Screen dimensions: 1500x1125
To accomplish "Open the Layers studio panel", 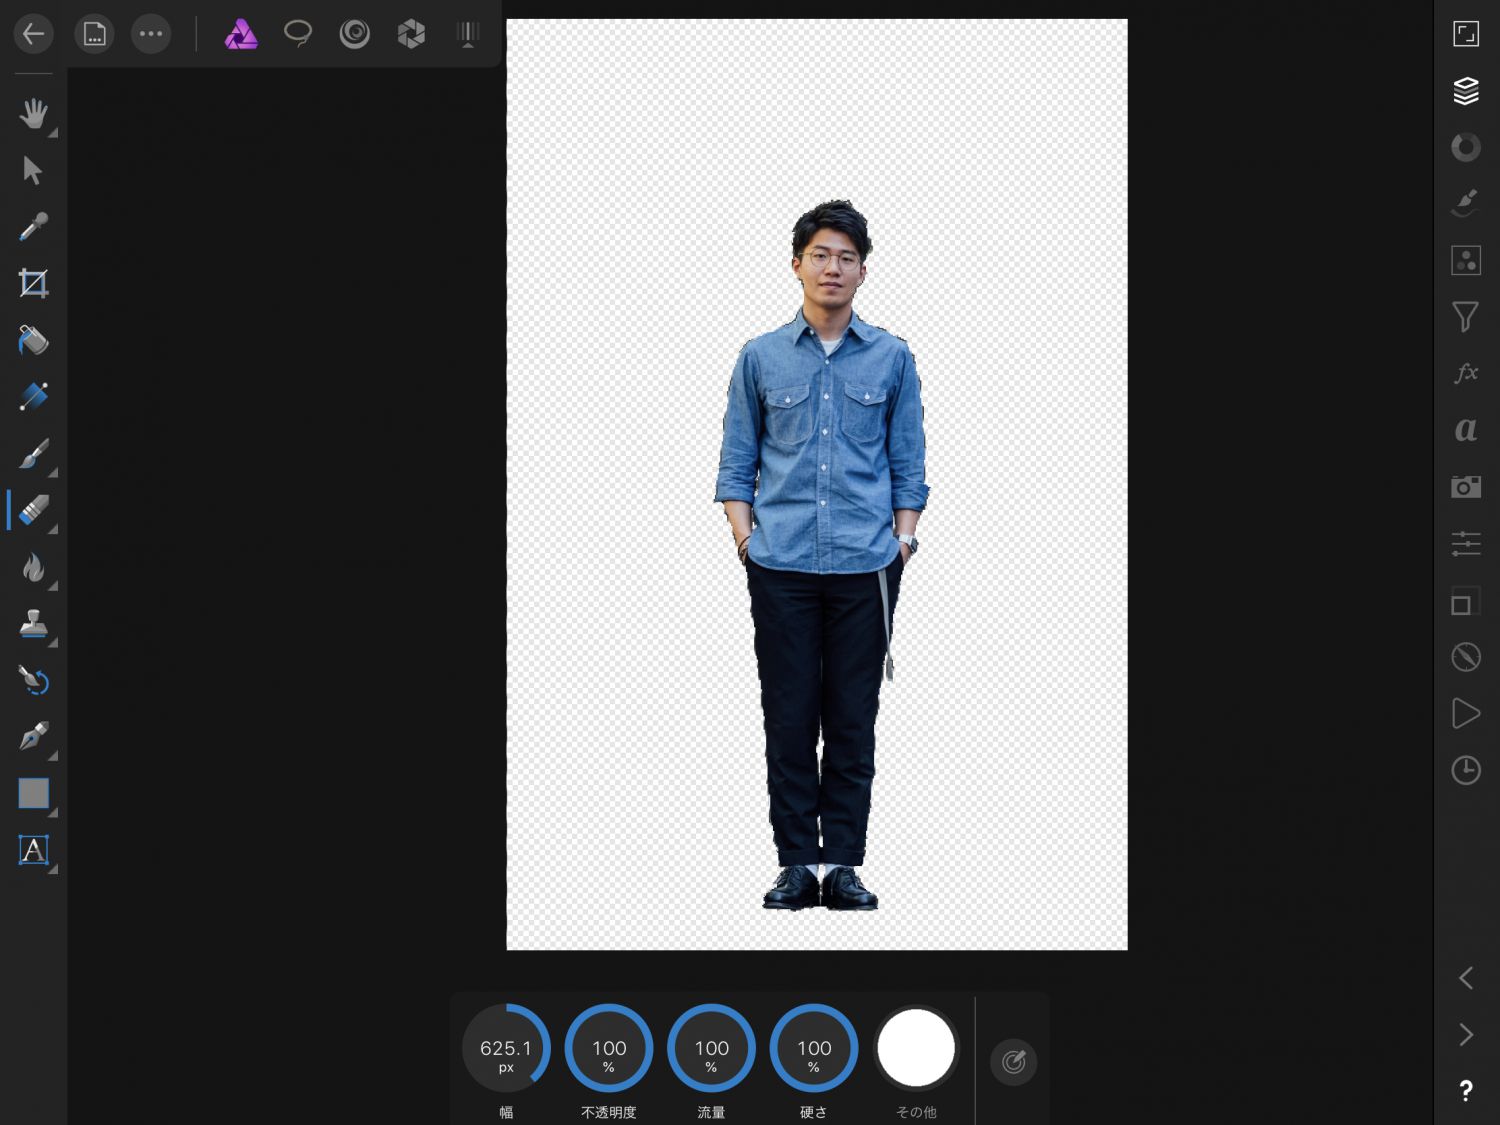I will pos(1465,91).
